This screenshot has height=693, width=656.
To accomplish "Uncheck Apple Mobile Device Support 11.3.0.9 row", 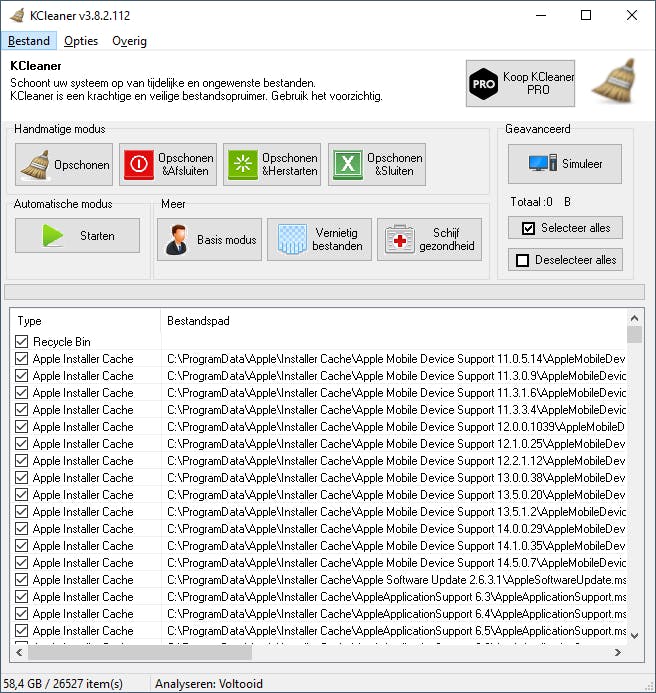I will click(21, 376).
